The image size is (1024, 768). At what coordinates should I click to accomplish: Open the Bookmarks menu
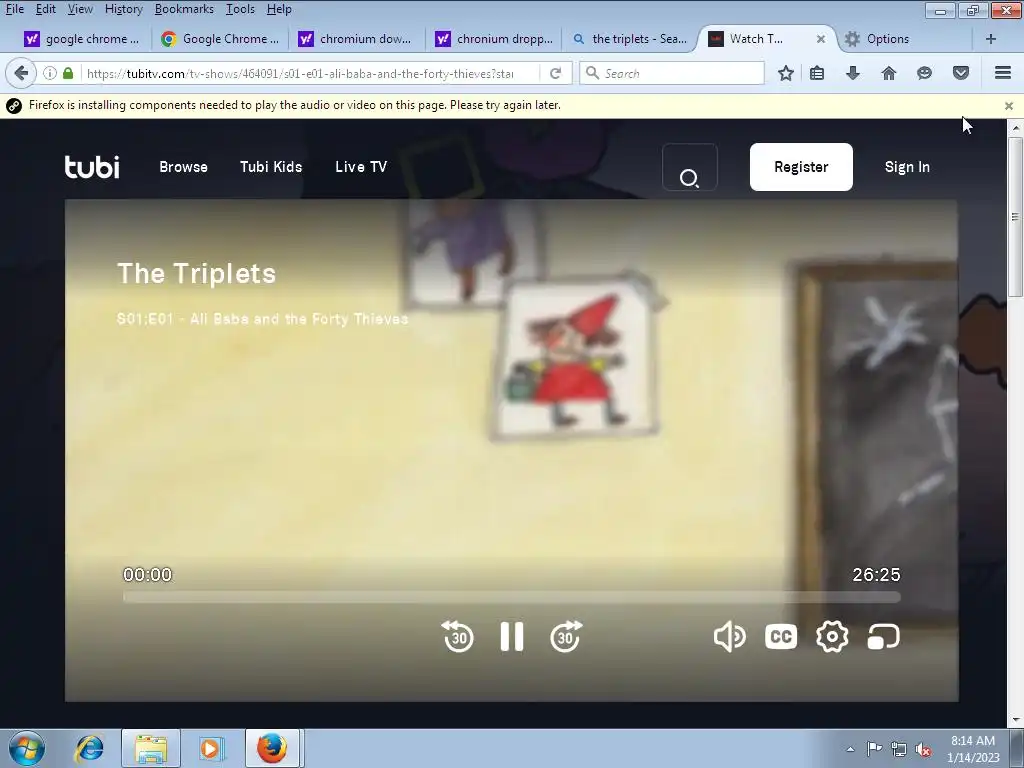pos(184,9)
